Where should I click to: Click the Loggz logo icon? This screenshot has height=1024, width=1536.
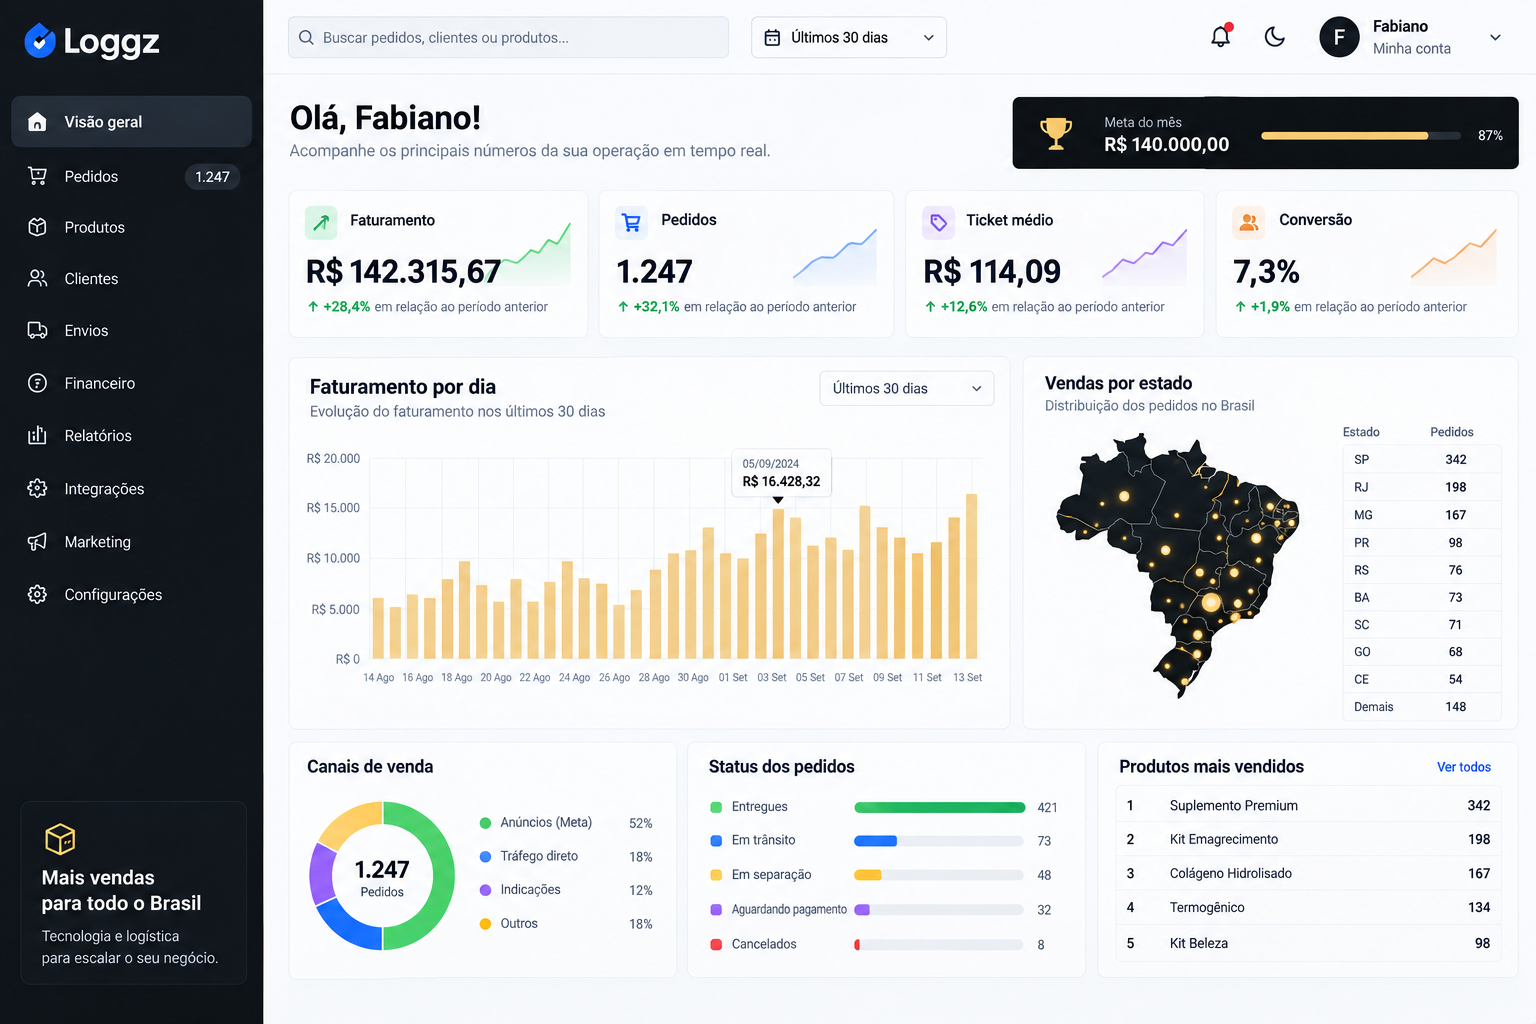(x=40, y=41)
